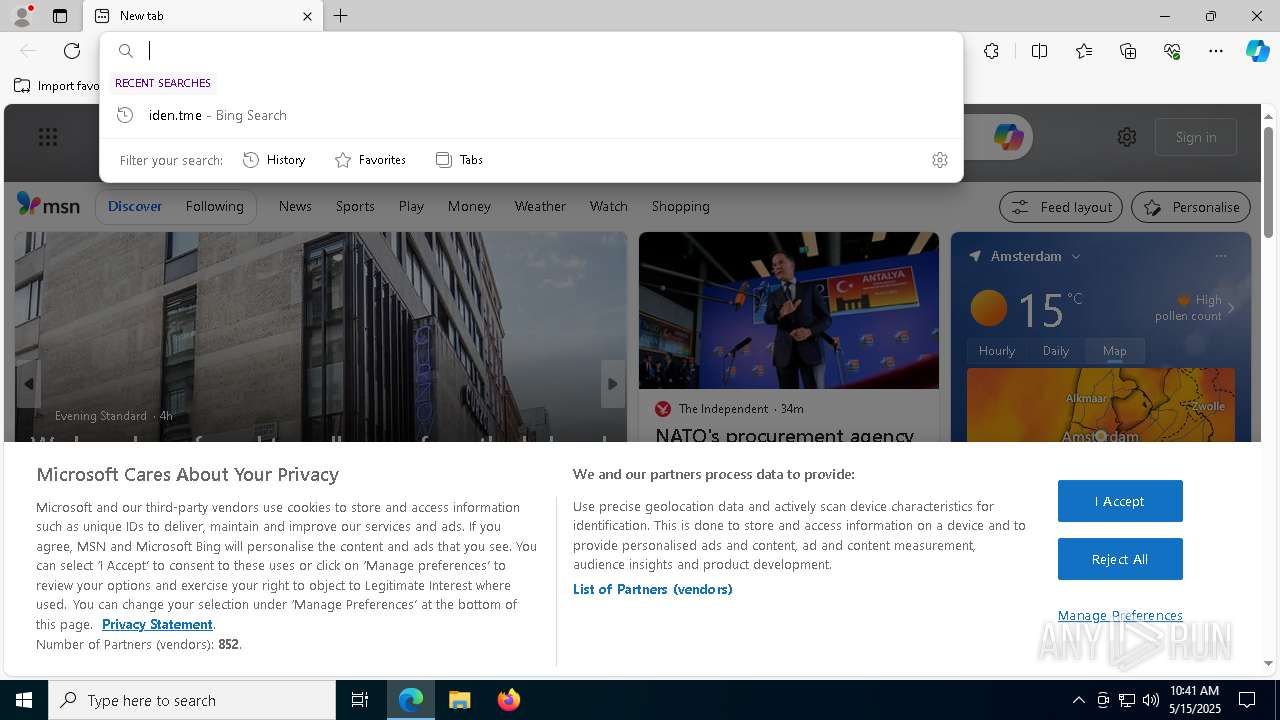Click the Copilot icon in search box
The height and width of the screenshot is (720, 1280).
(x=1008, y=137)
